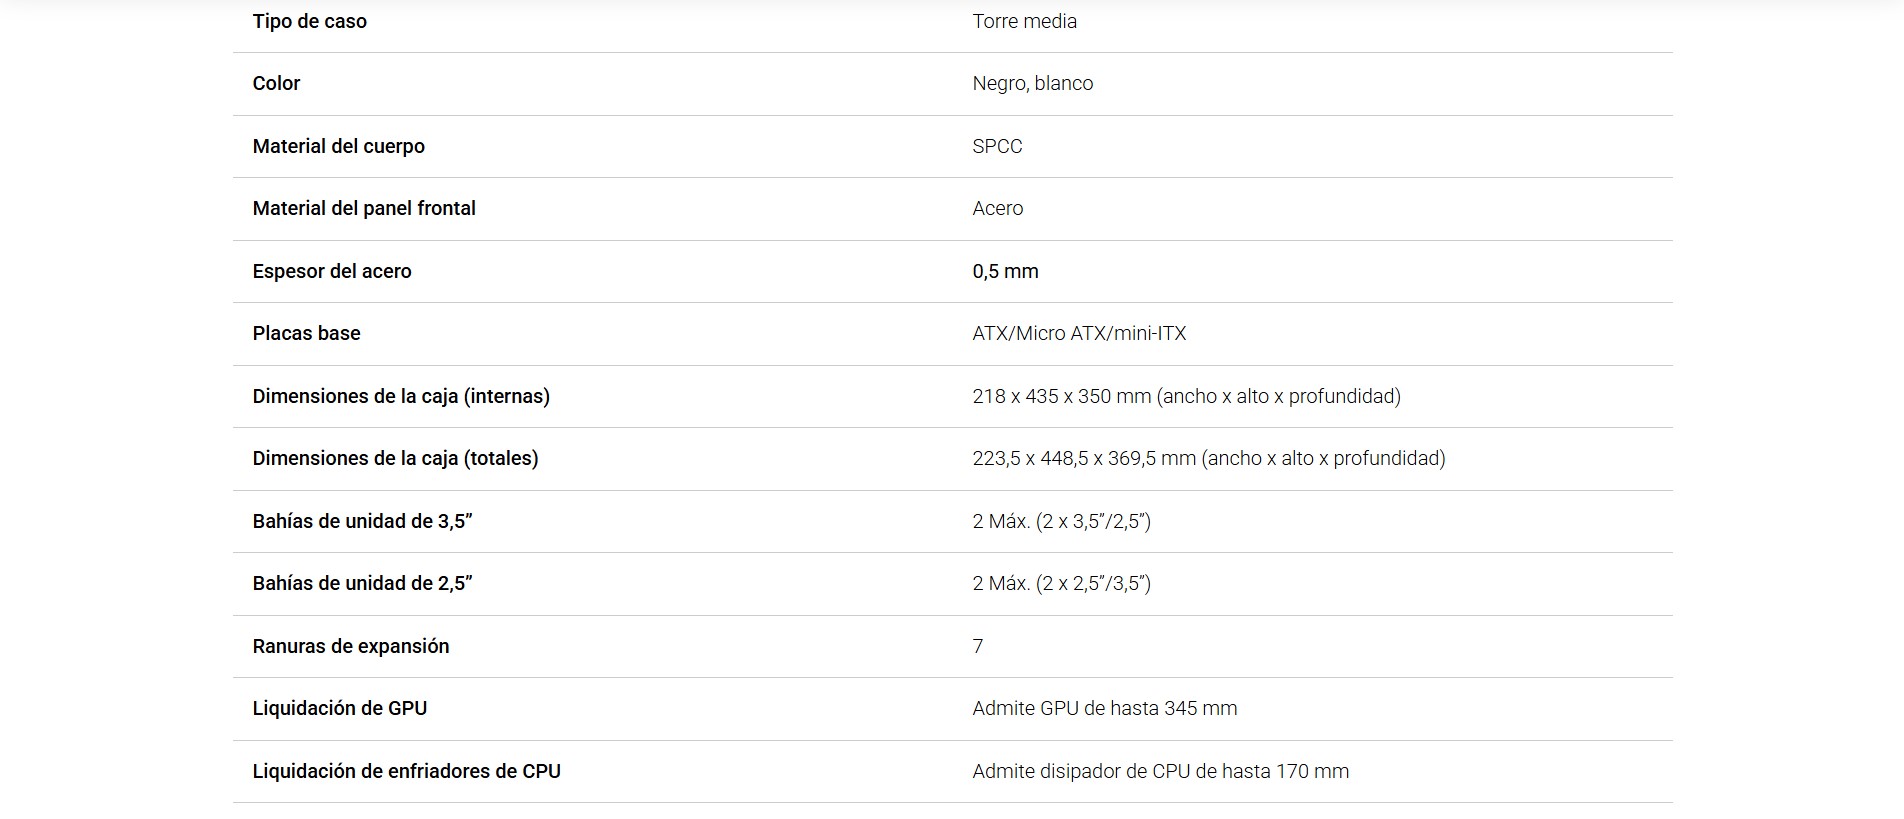Select the 'Torre media' value text

click(1024, 21)
